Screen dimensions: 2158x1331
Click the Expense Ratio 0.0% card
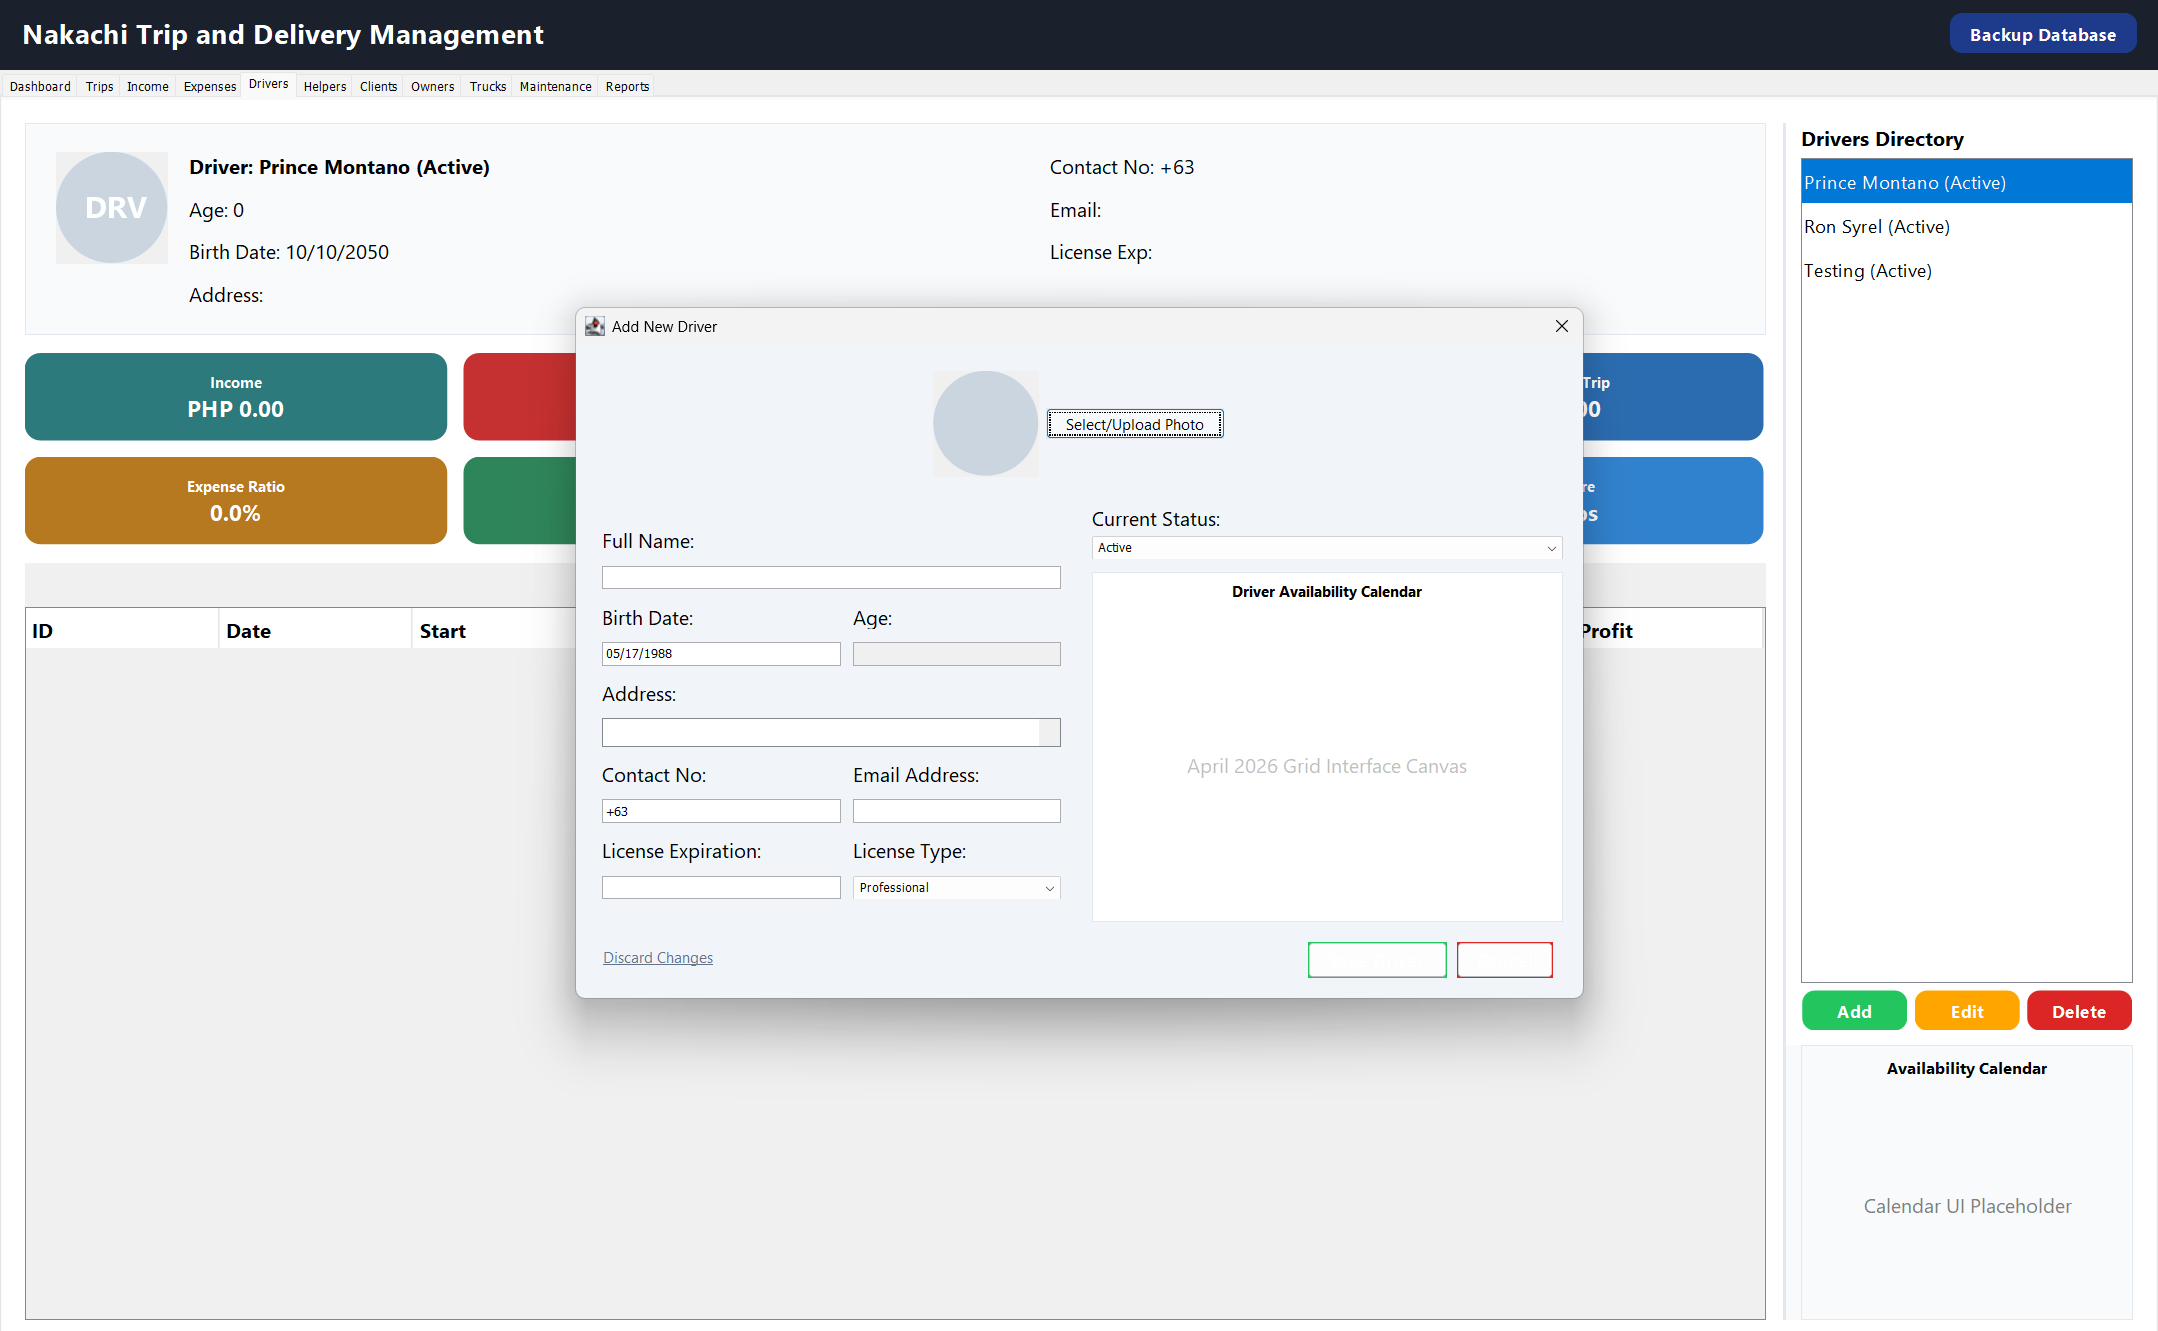(x=236, y=501)
